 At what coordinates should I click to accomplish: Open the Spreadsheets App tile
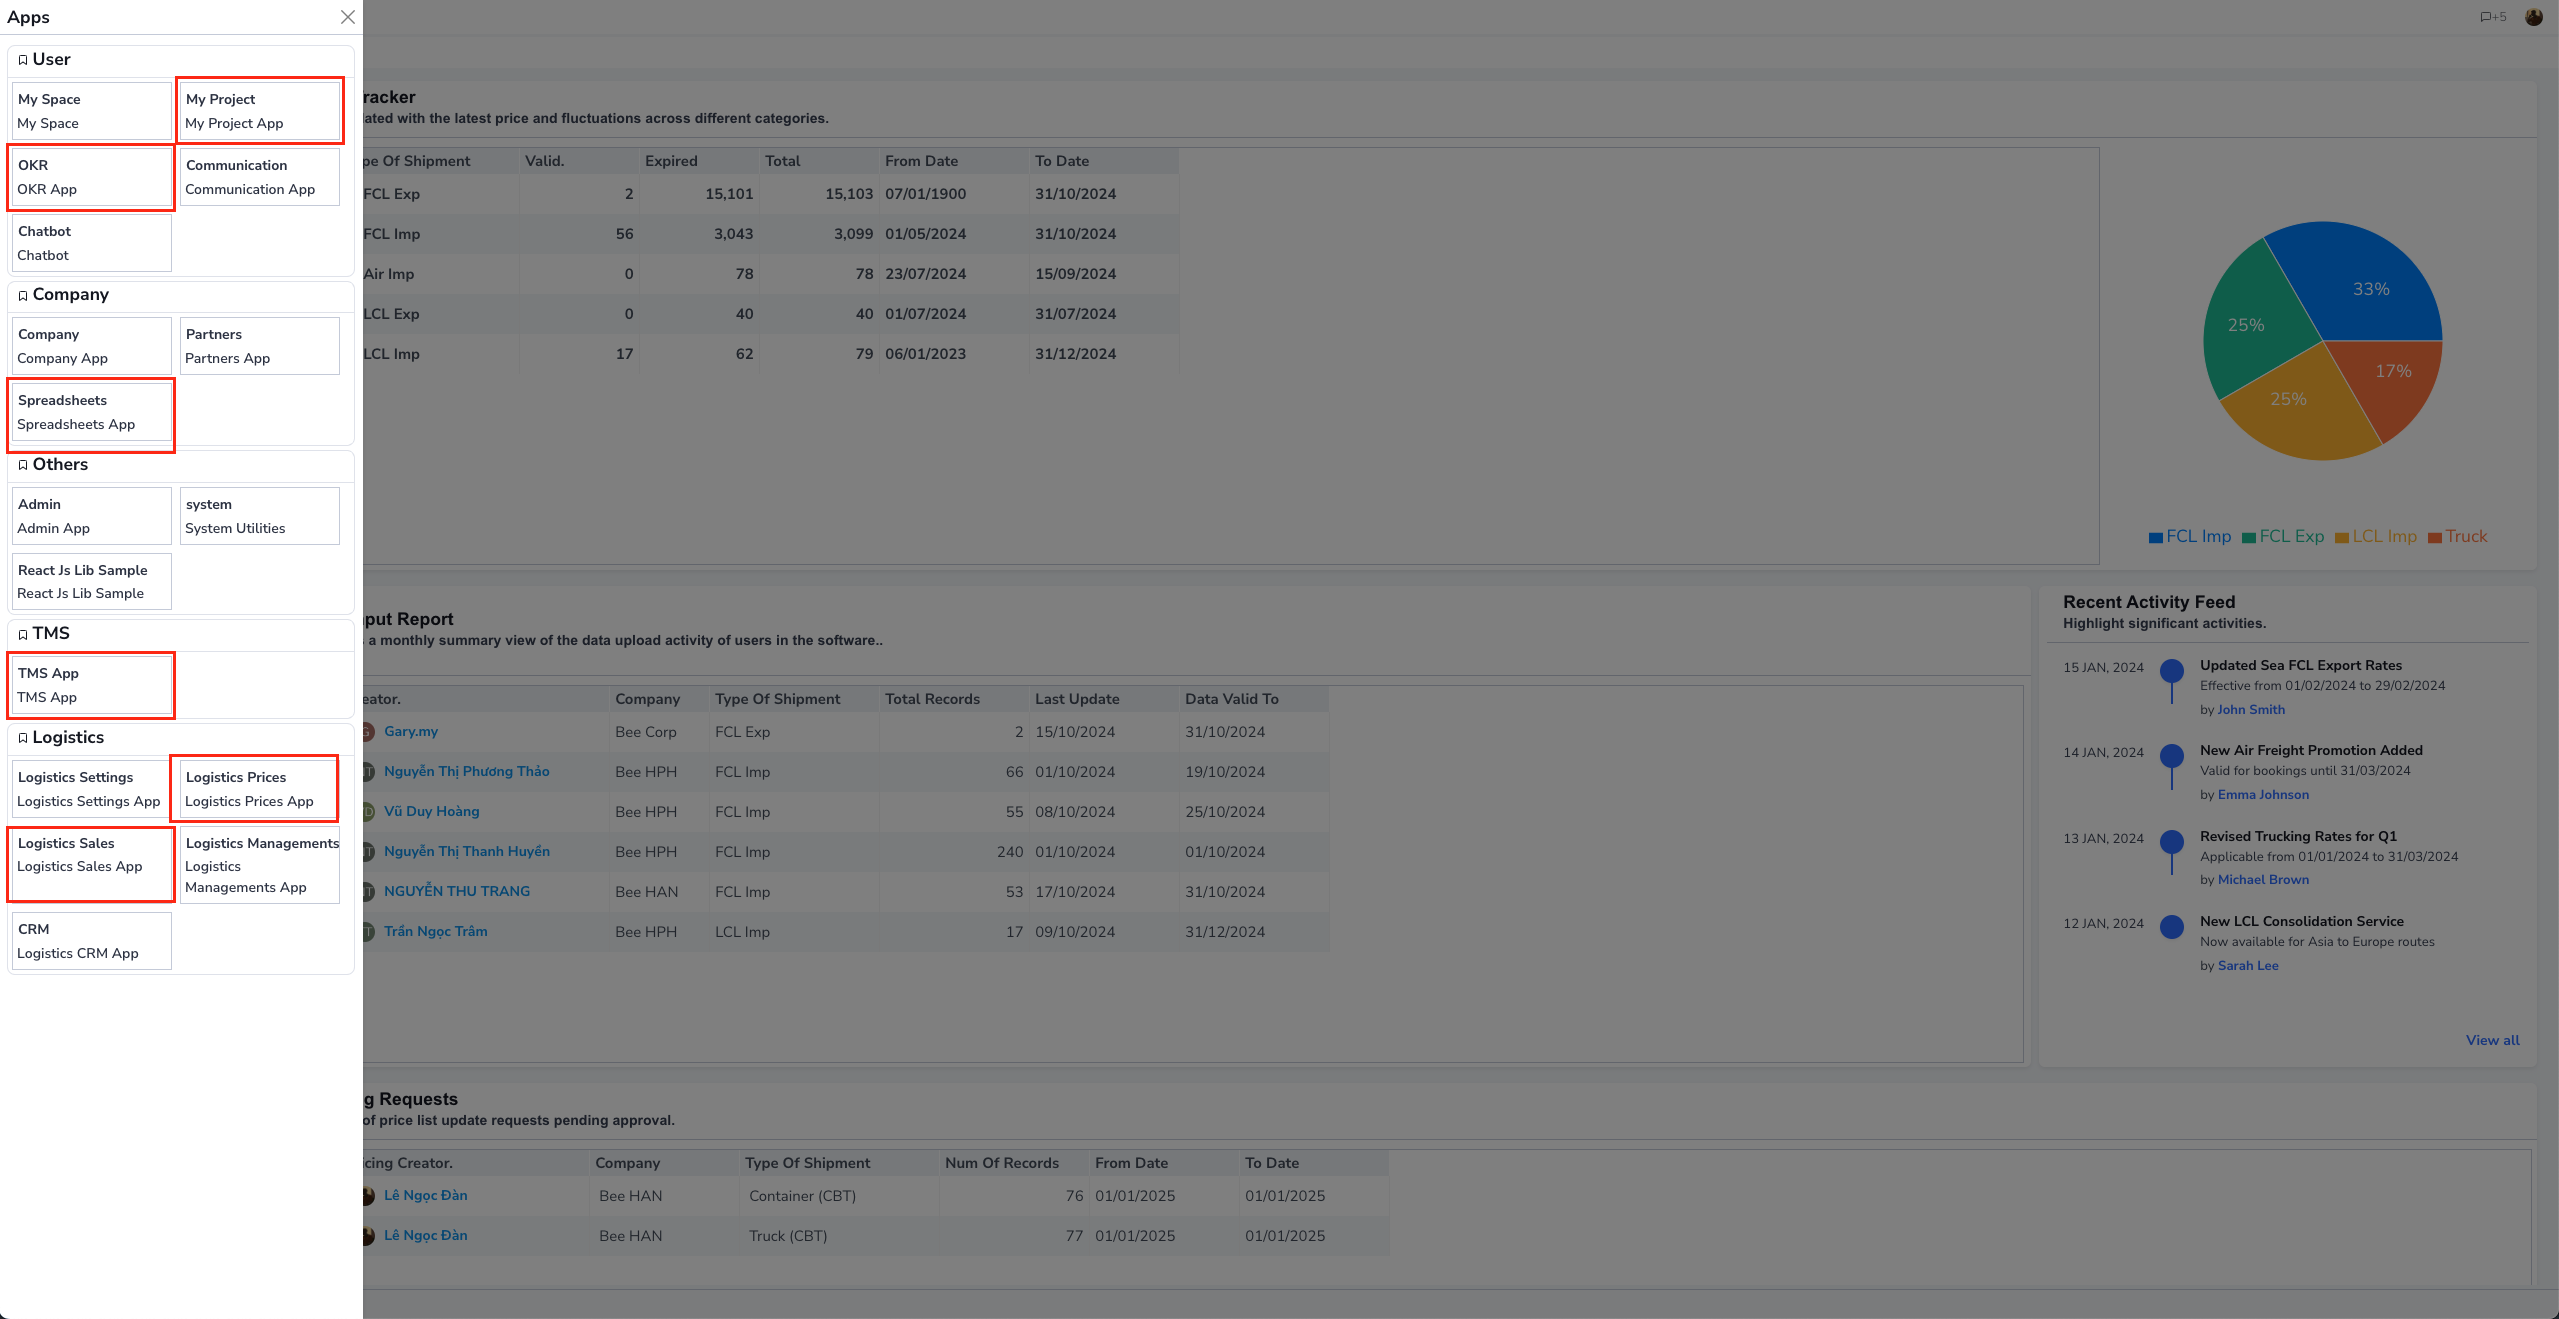click(x=91, y=412)
